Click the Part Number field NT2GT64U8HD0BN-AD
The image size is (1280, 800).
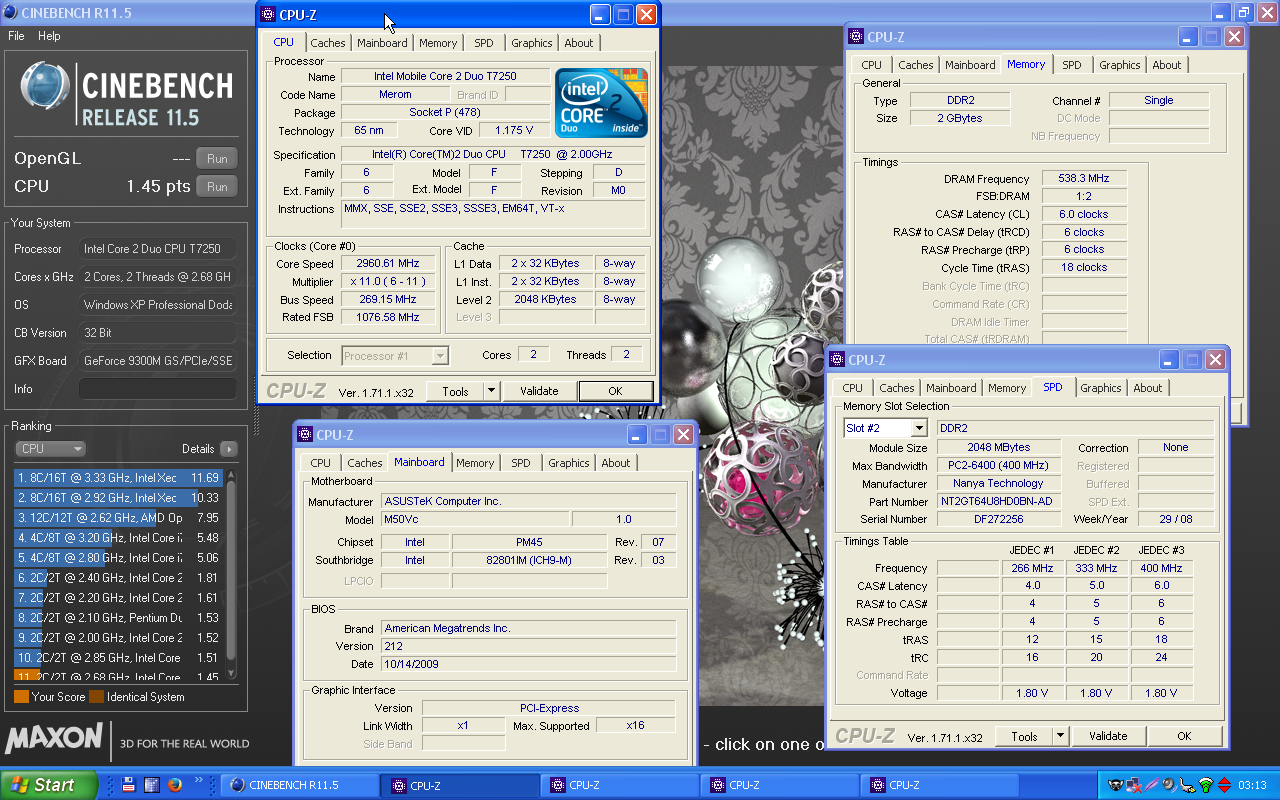coord(999,501)
